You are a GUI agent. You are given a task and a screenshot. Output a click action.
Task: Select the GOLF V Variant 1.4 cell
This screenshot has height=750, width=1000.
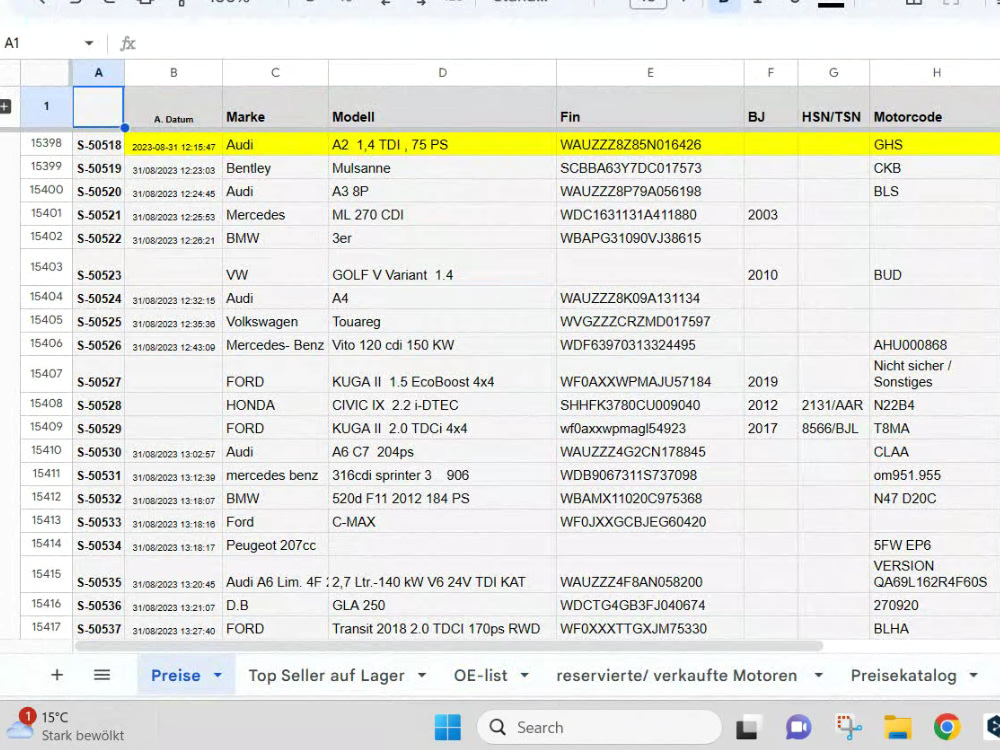click(x=443, y=268)
